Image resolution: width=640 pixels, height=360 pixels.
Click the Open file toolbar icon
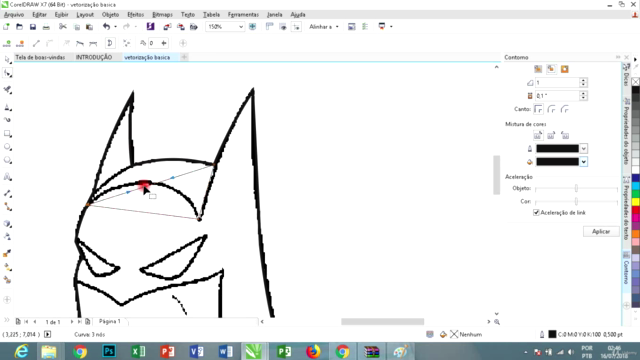click(x=19, y=27)
